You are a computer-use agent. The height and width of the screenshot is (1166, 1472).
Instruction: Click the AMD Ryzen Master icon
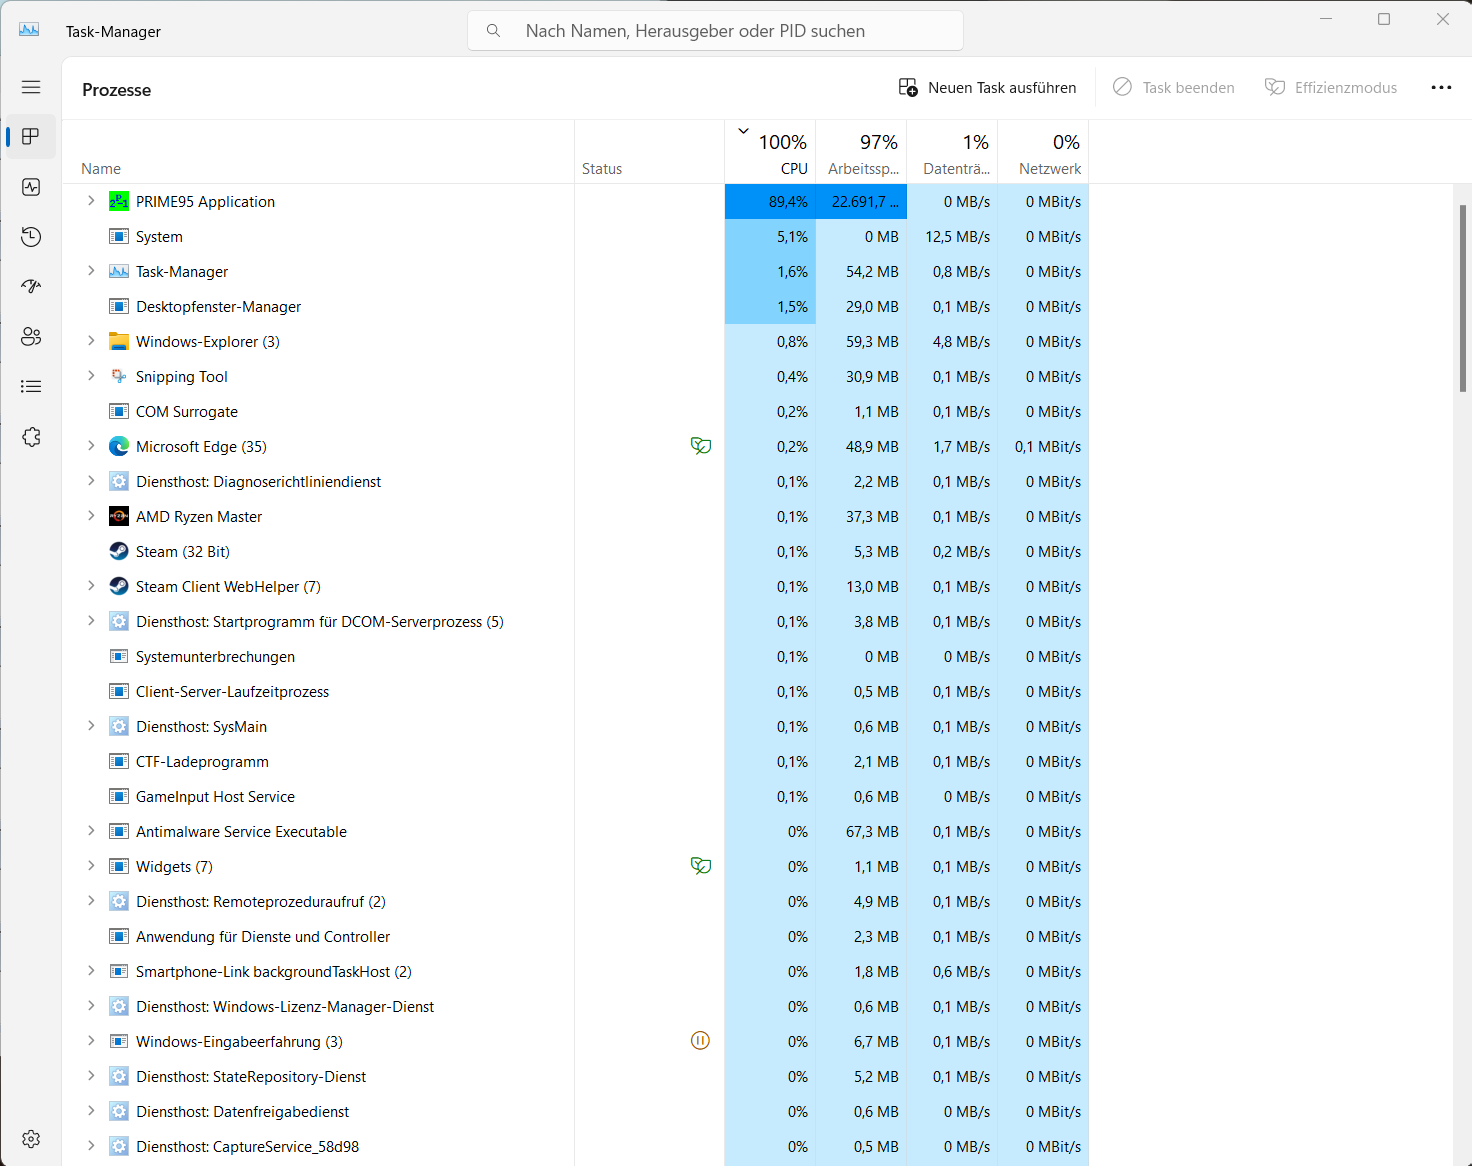point(119,516)
